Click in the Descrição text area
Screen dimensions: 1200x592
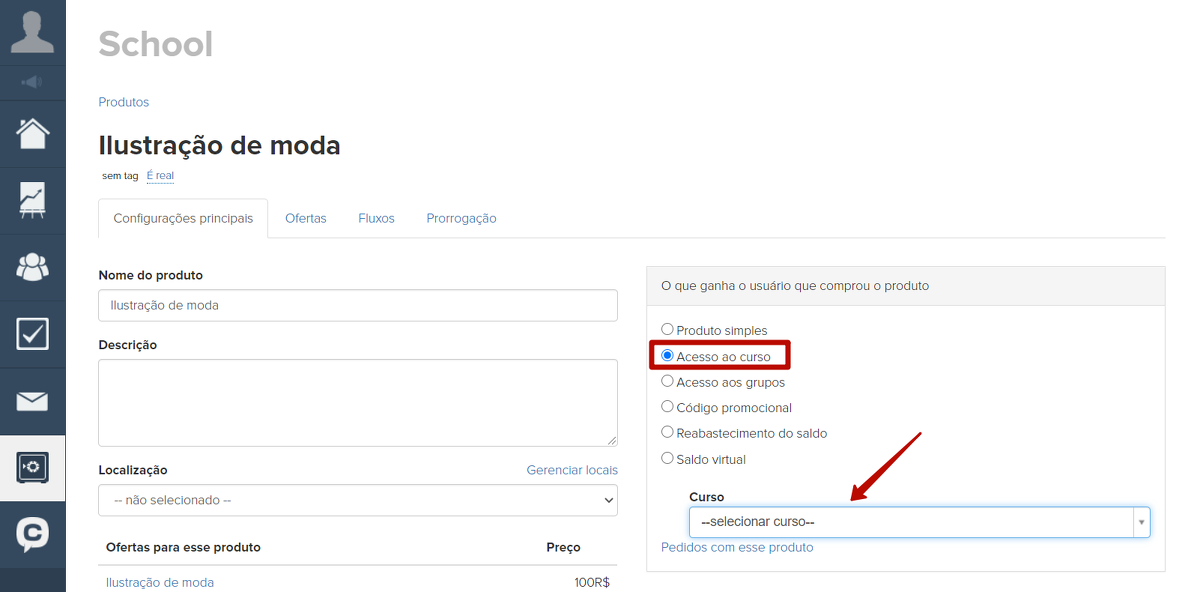tap(357, 402)
